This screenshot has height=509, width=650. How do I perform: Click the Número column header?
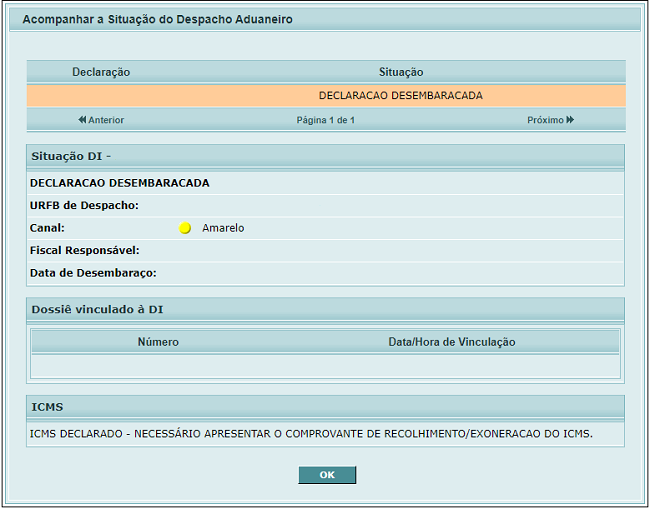[158, 342]
